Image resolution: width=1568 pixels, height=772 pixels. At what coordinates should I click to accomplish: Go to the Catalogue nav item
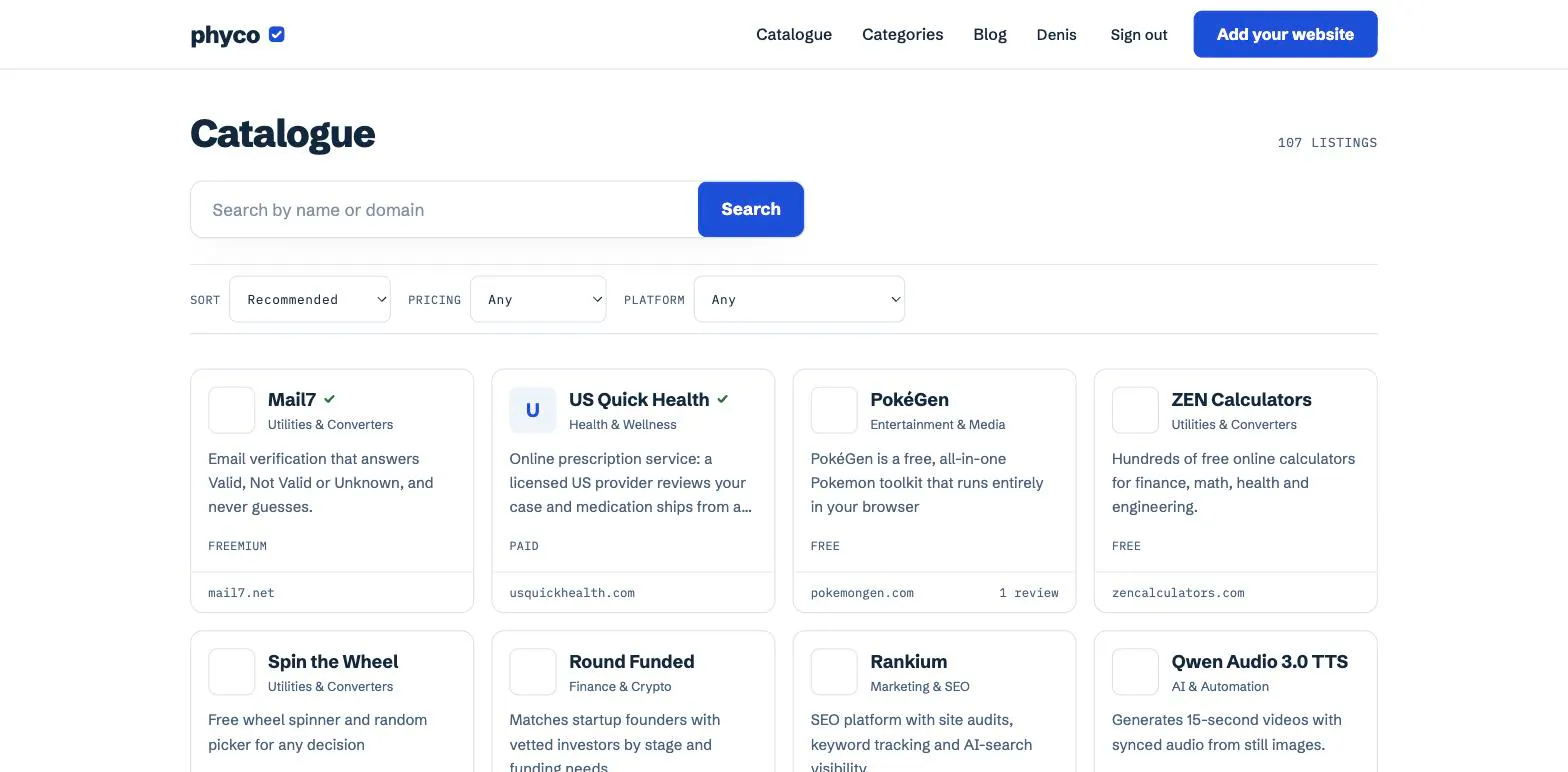794,34
